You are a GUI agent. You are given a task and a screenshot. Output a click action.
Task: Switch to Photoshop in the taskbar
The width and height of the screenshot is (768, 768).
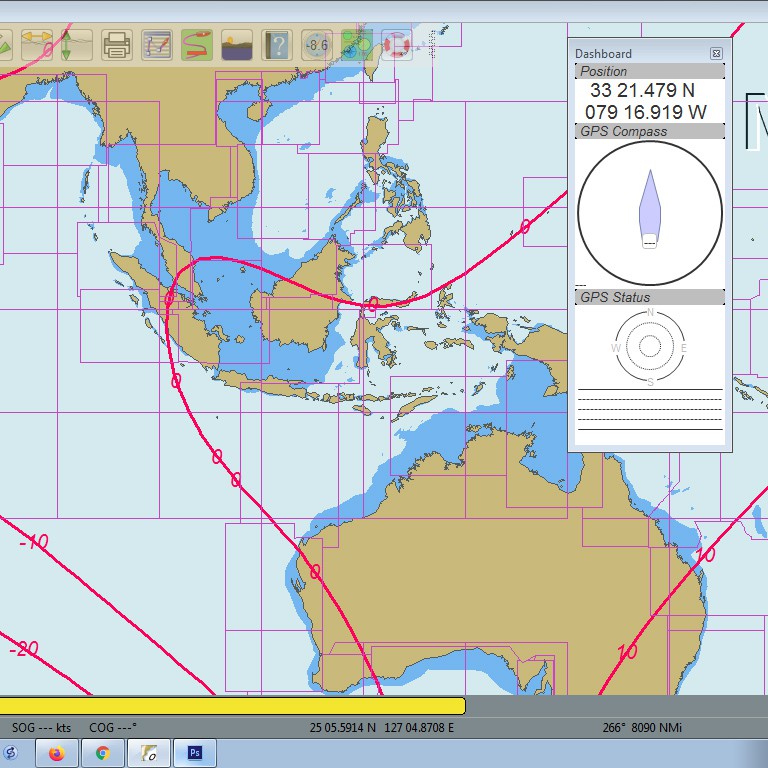pos(195,753)
